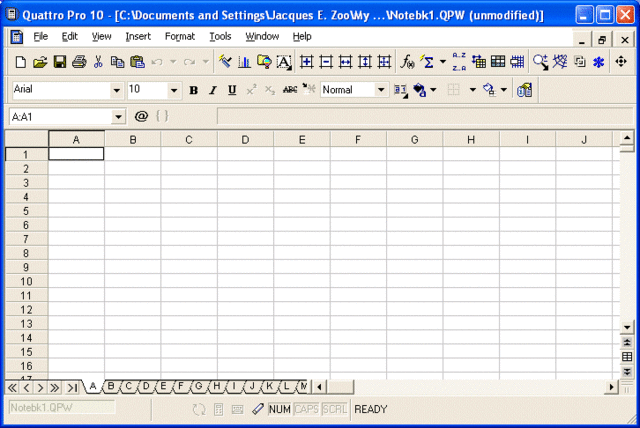This screenshot has width=640, height=428.
Task: Open the Arial font dropdown
Action: point(116,90)
